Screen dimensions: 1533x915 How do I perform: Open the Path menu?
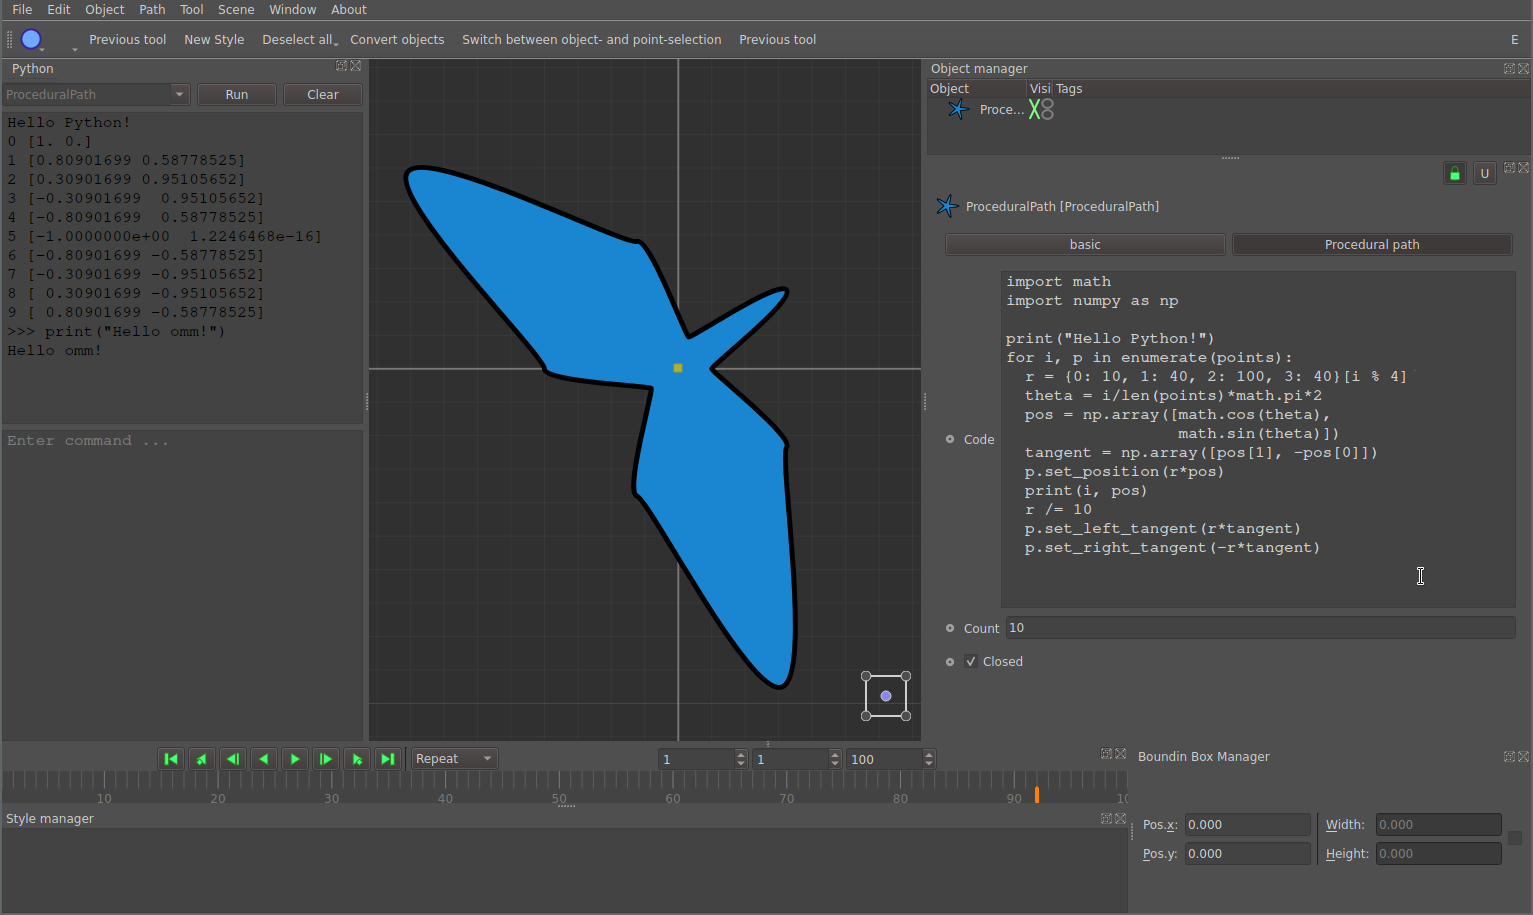point(152,10)
